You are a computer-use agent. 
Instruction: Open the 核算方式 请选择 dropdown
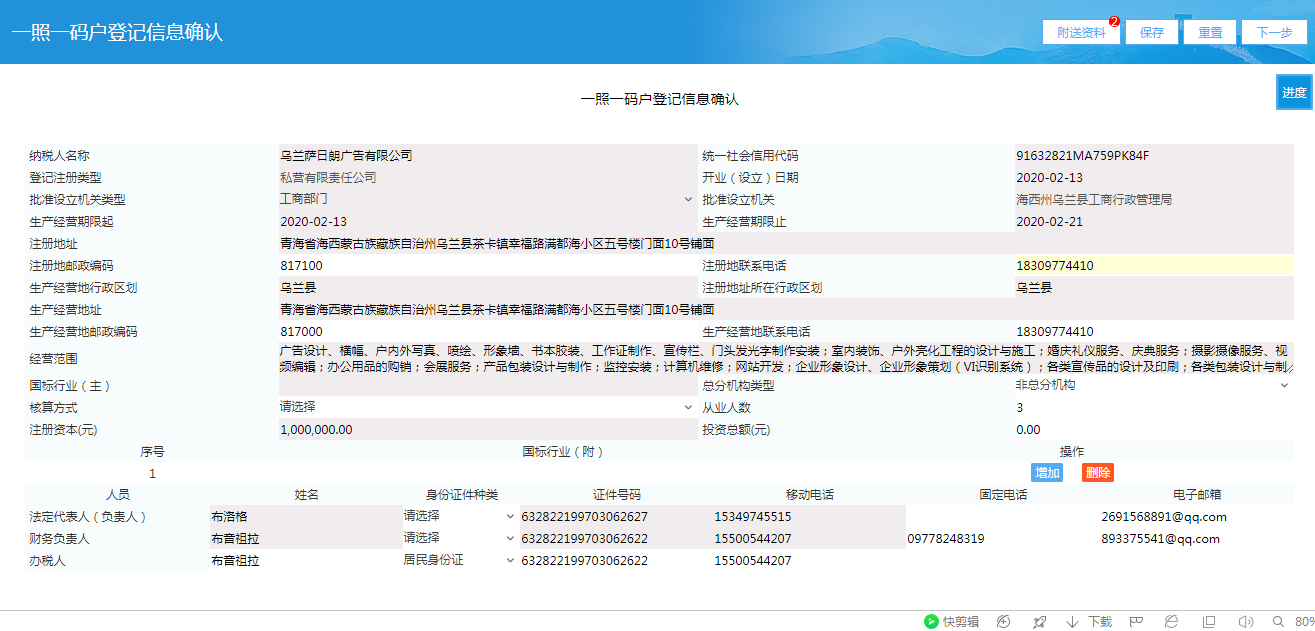pos(687,408)
